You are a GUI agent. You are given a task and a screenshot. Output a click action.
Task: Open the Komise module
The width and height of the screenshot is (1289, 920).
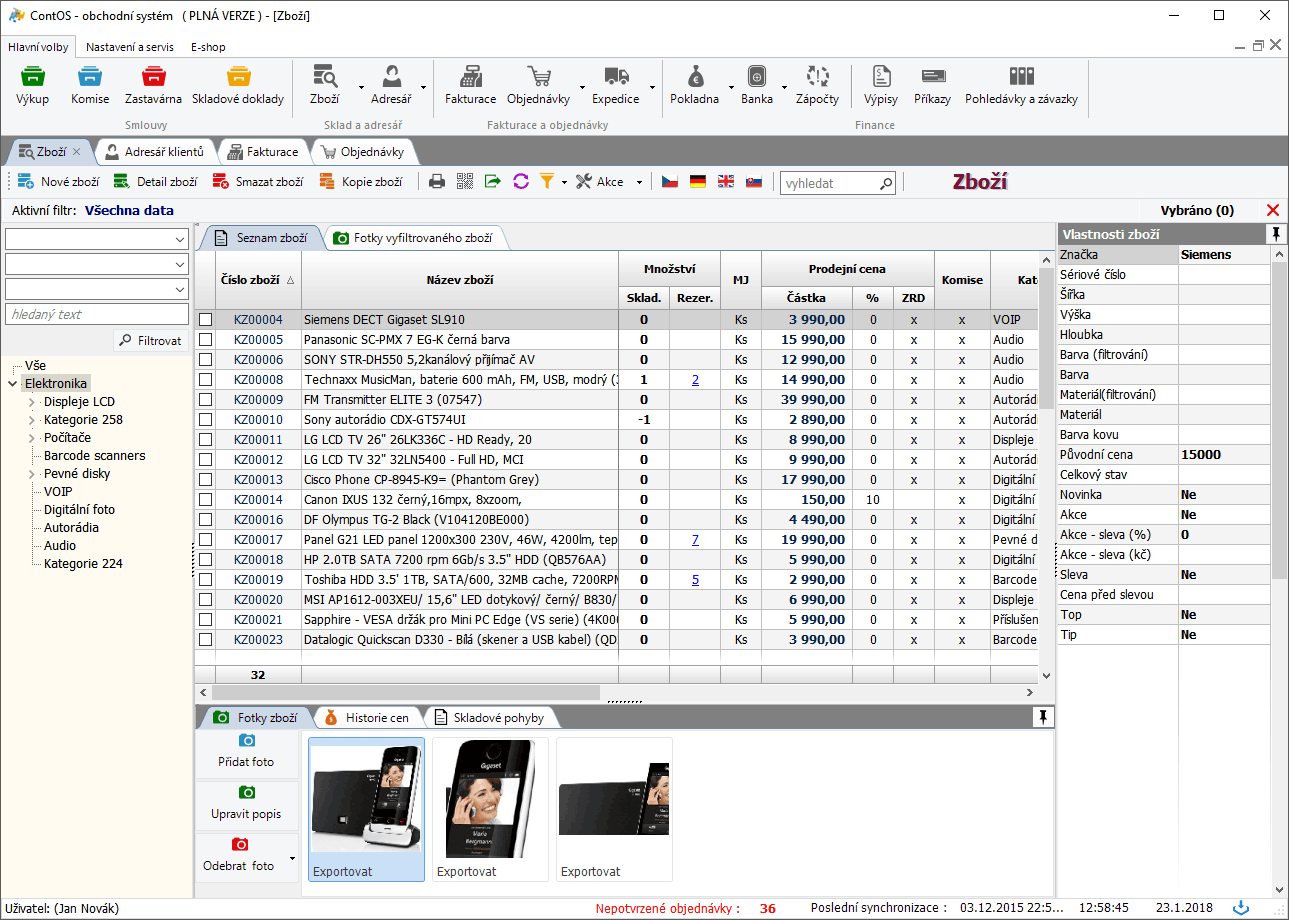(90, 85)
